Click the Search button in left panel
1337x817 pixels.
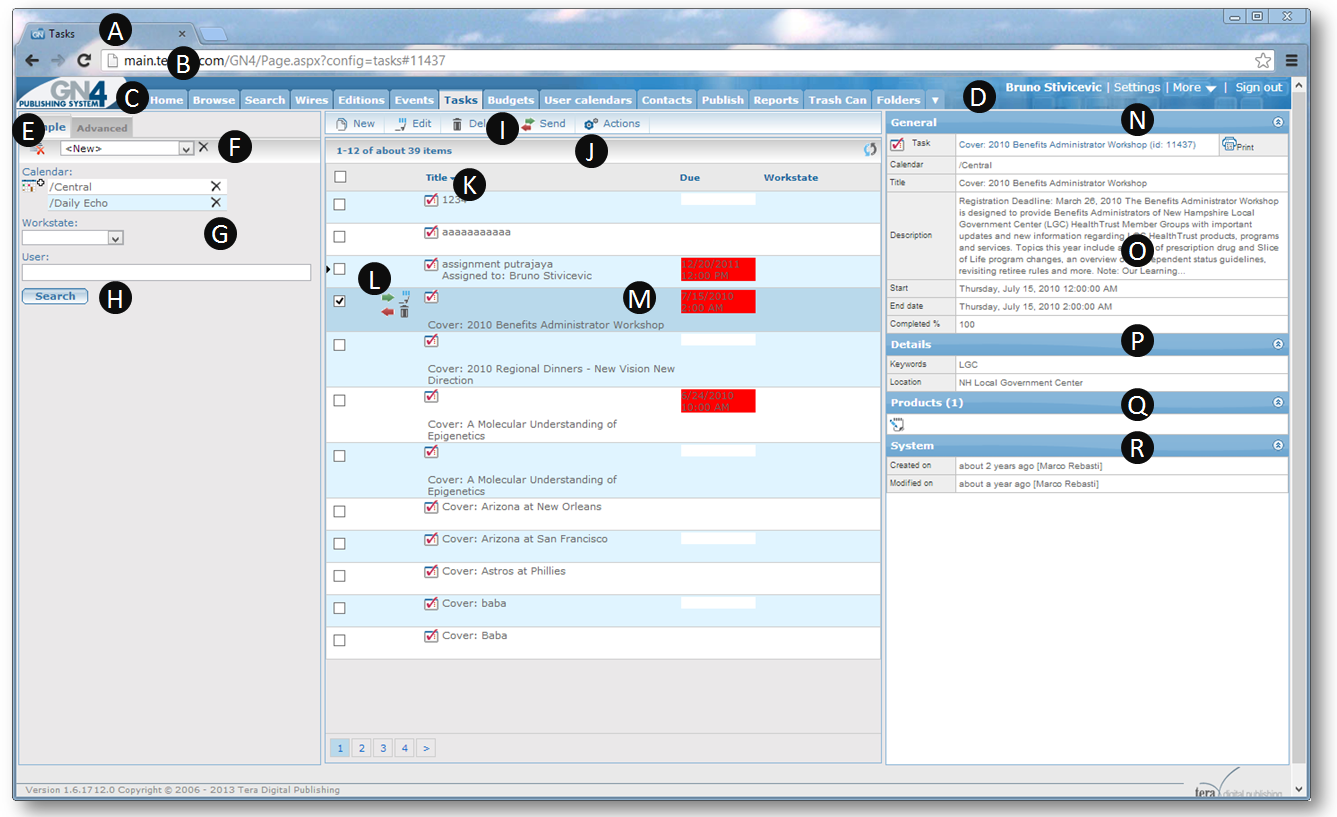pos(55,296)
